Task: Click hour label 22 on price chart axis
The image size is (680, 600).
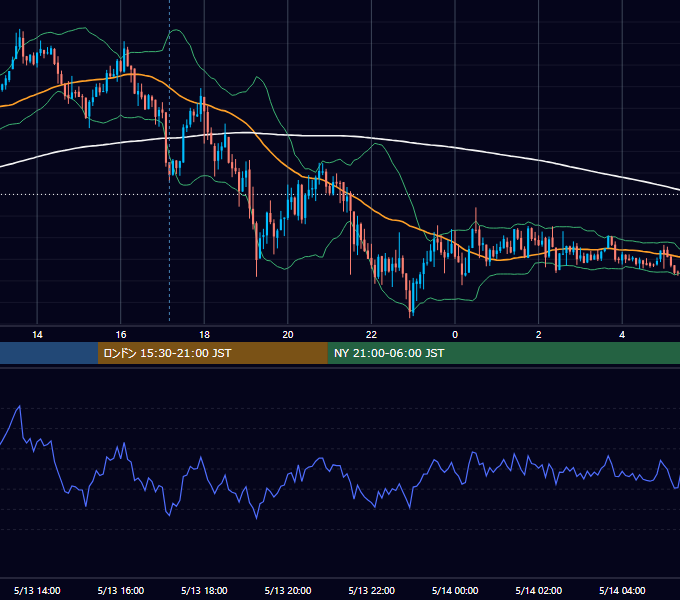Action: 371,335
